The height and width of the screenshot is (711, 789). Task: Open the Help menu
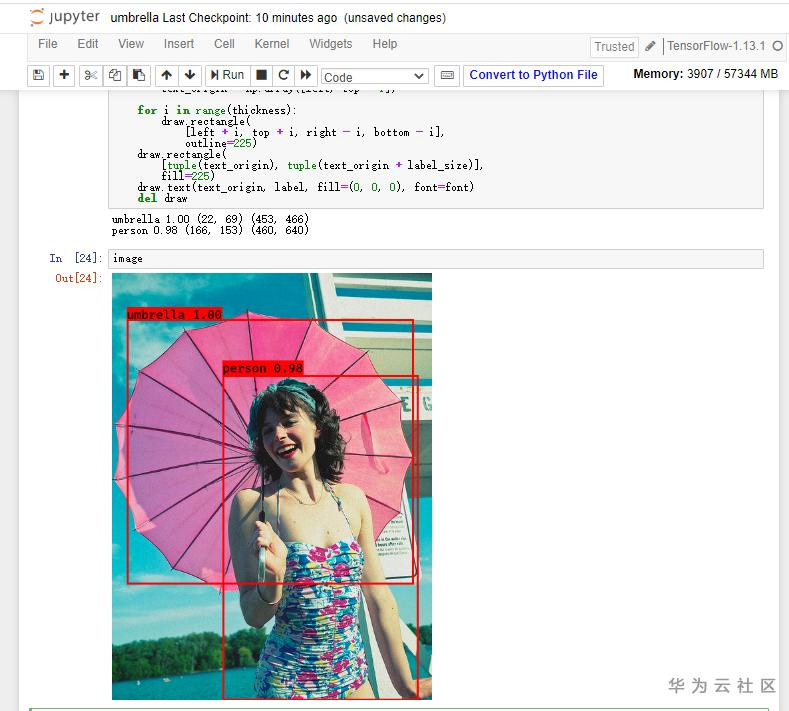pos(385,44)
